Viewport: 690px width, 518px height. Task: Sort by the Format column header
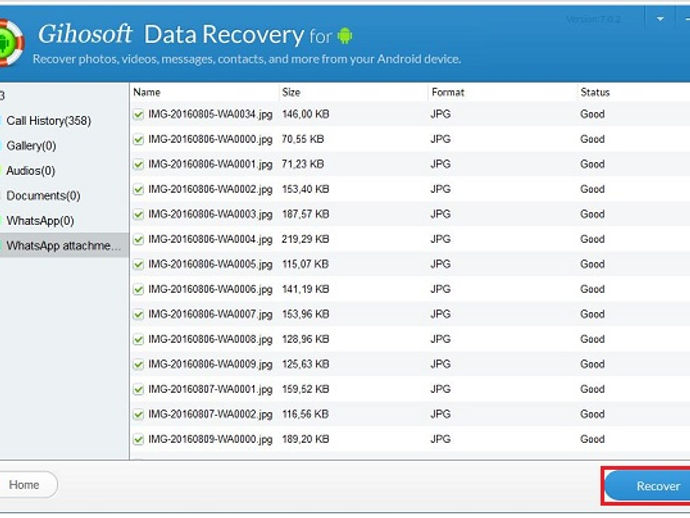point(448,92)
